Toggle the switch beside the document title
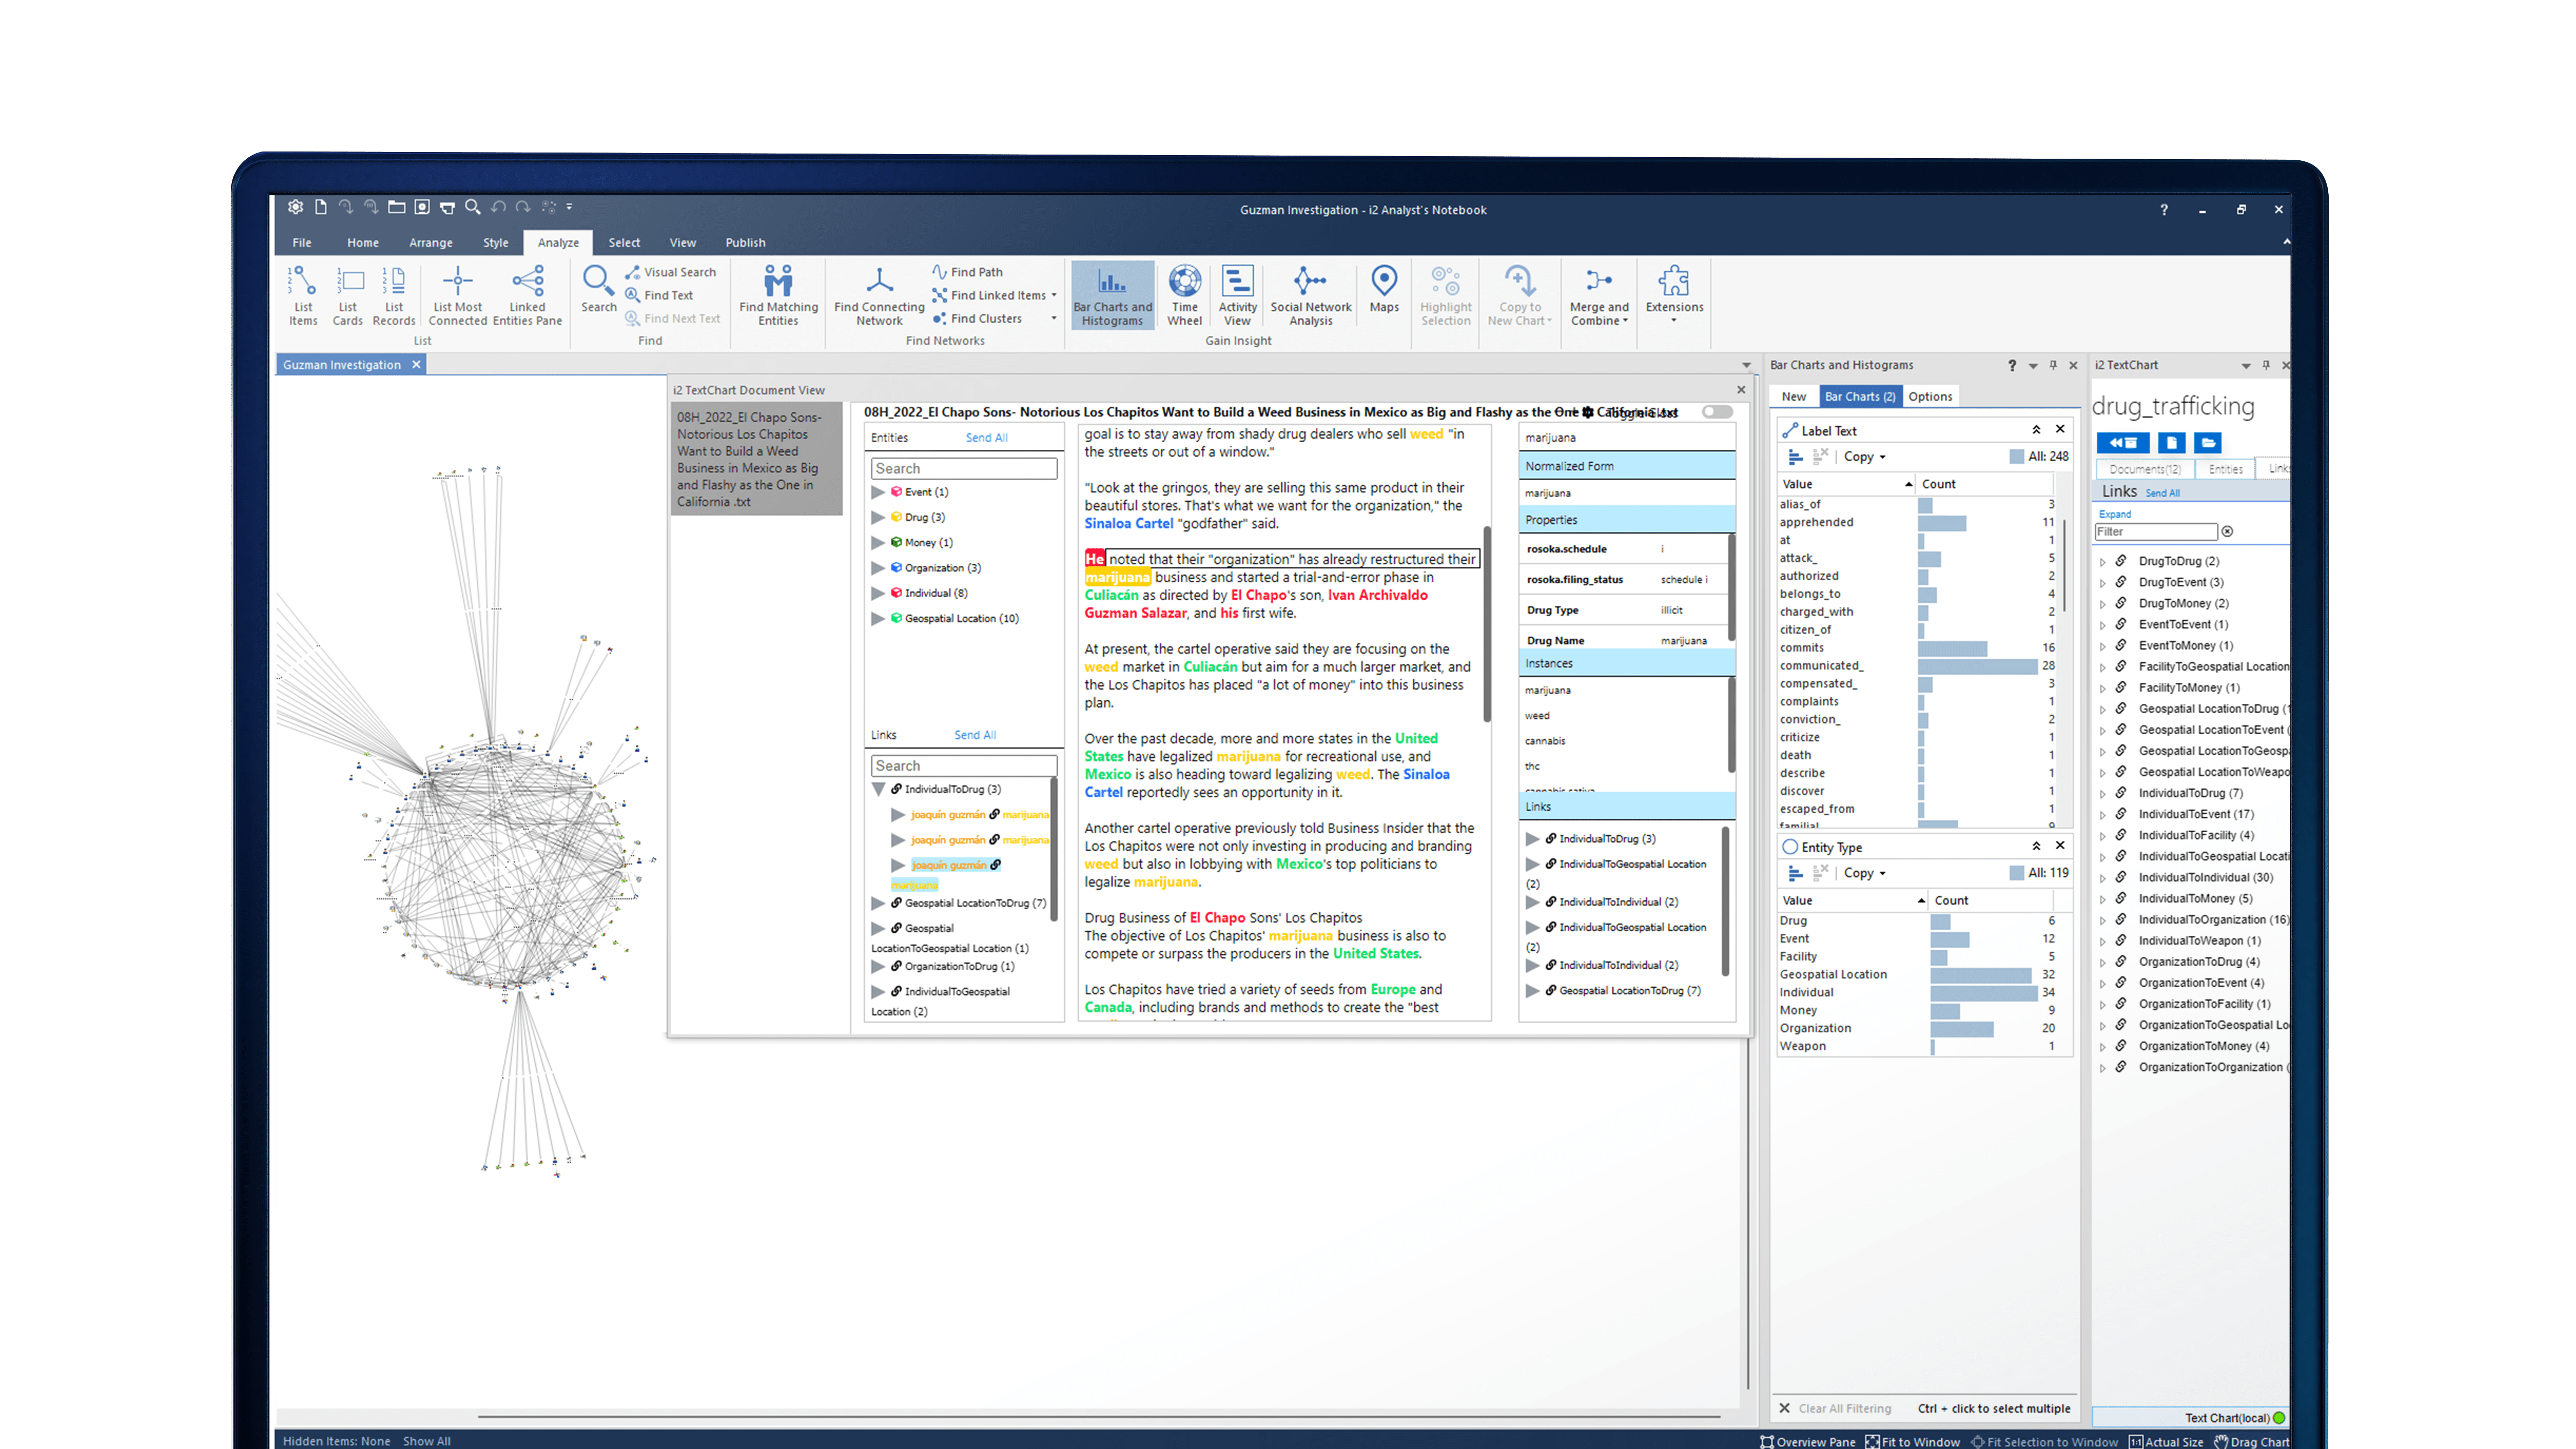The height and width of the screenshot is (1449, 2576). [1716, 412]
